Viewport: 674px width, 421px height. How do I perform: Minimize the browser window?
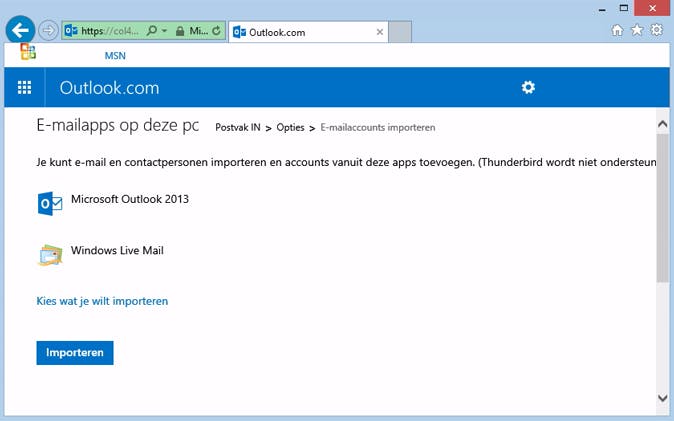click(602, 9)
